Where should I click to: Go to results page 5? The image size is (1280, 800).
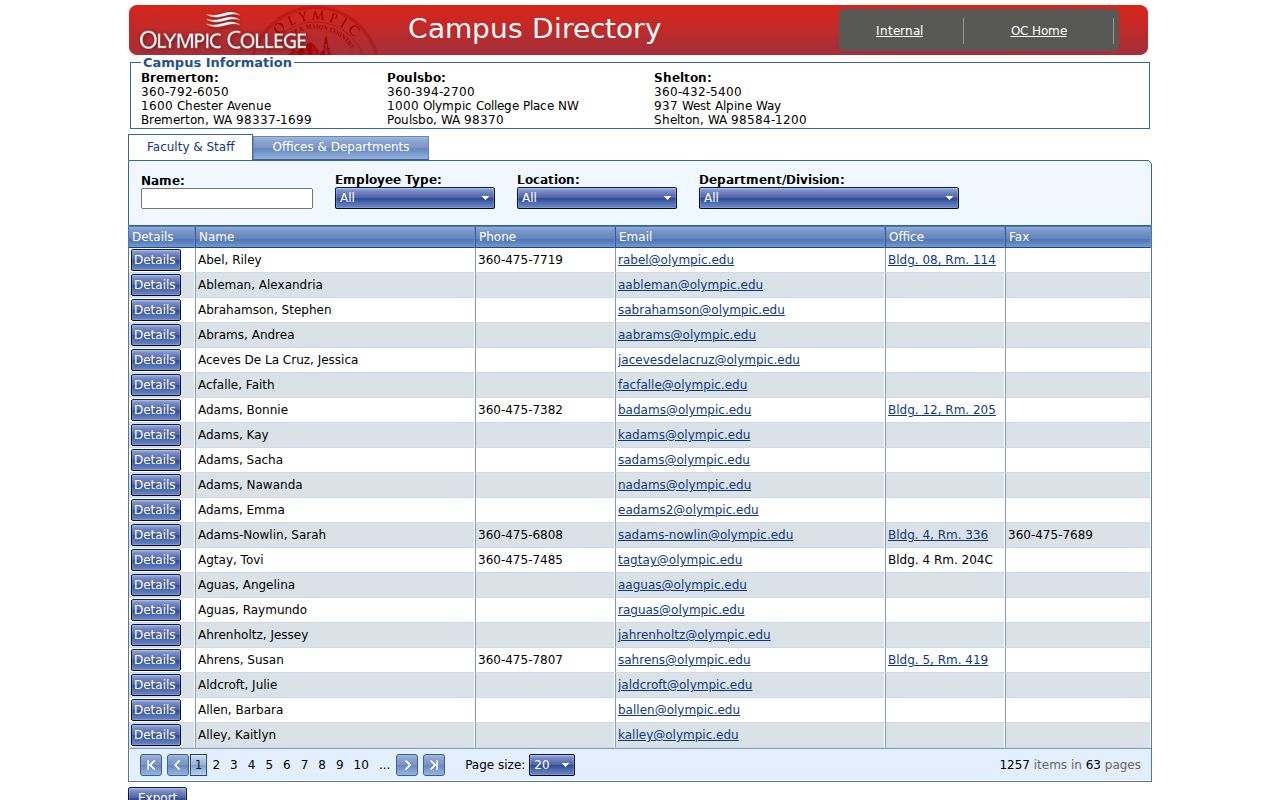(x=269, y=765)
